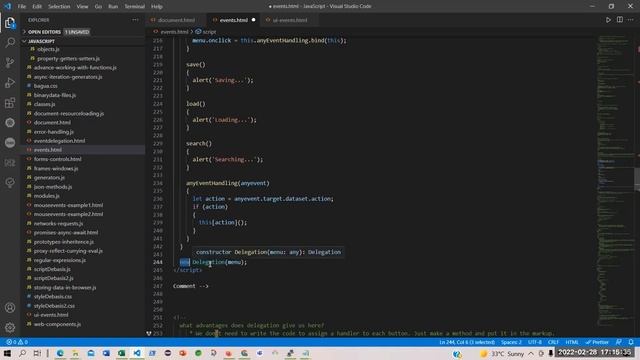
Task: Split the editor to the right
Action: click(x=620, y=20)
